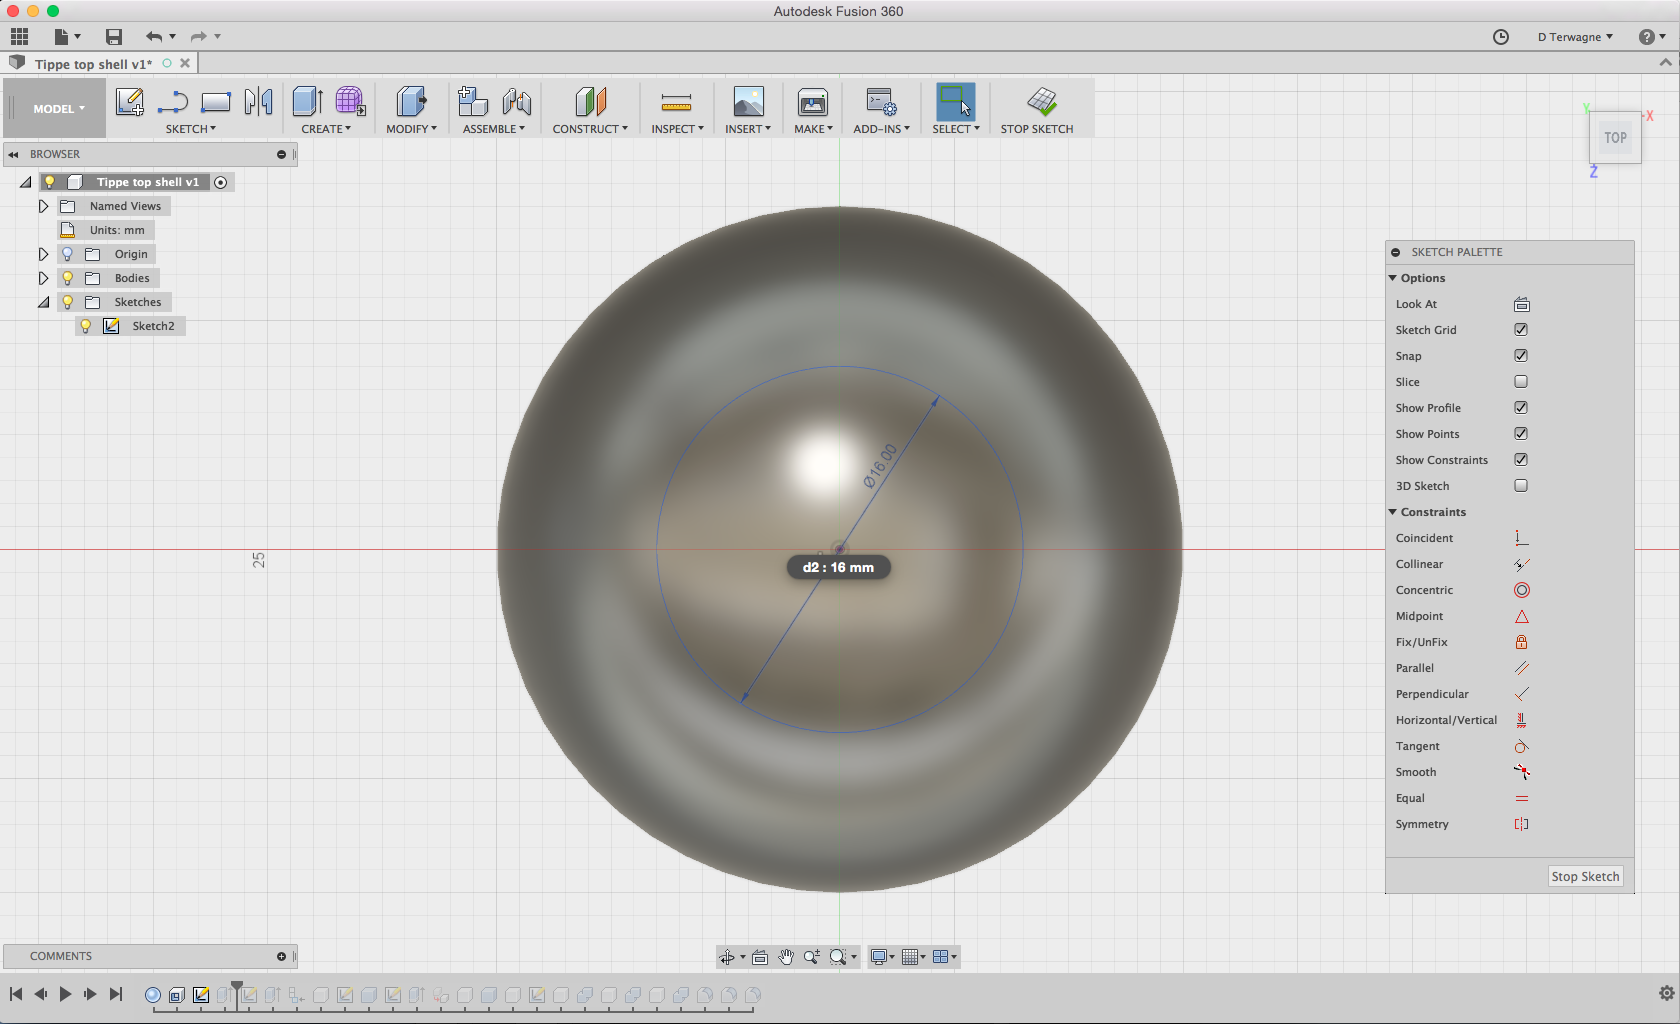Open the CREATE menu
Viewport: 1680px width, 1024px height.
(x=326, y=129)
